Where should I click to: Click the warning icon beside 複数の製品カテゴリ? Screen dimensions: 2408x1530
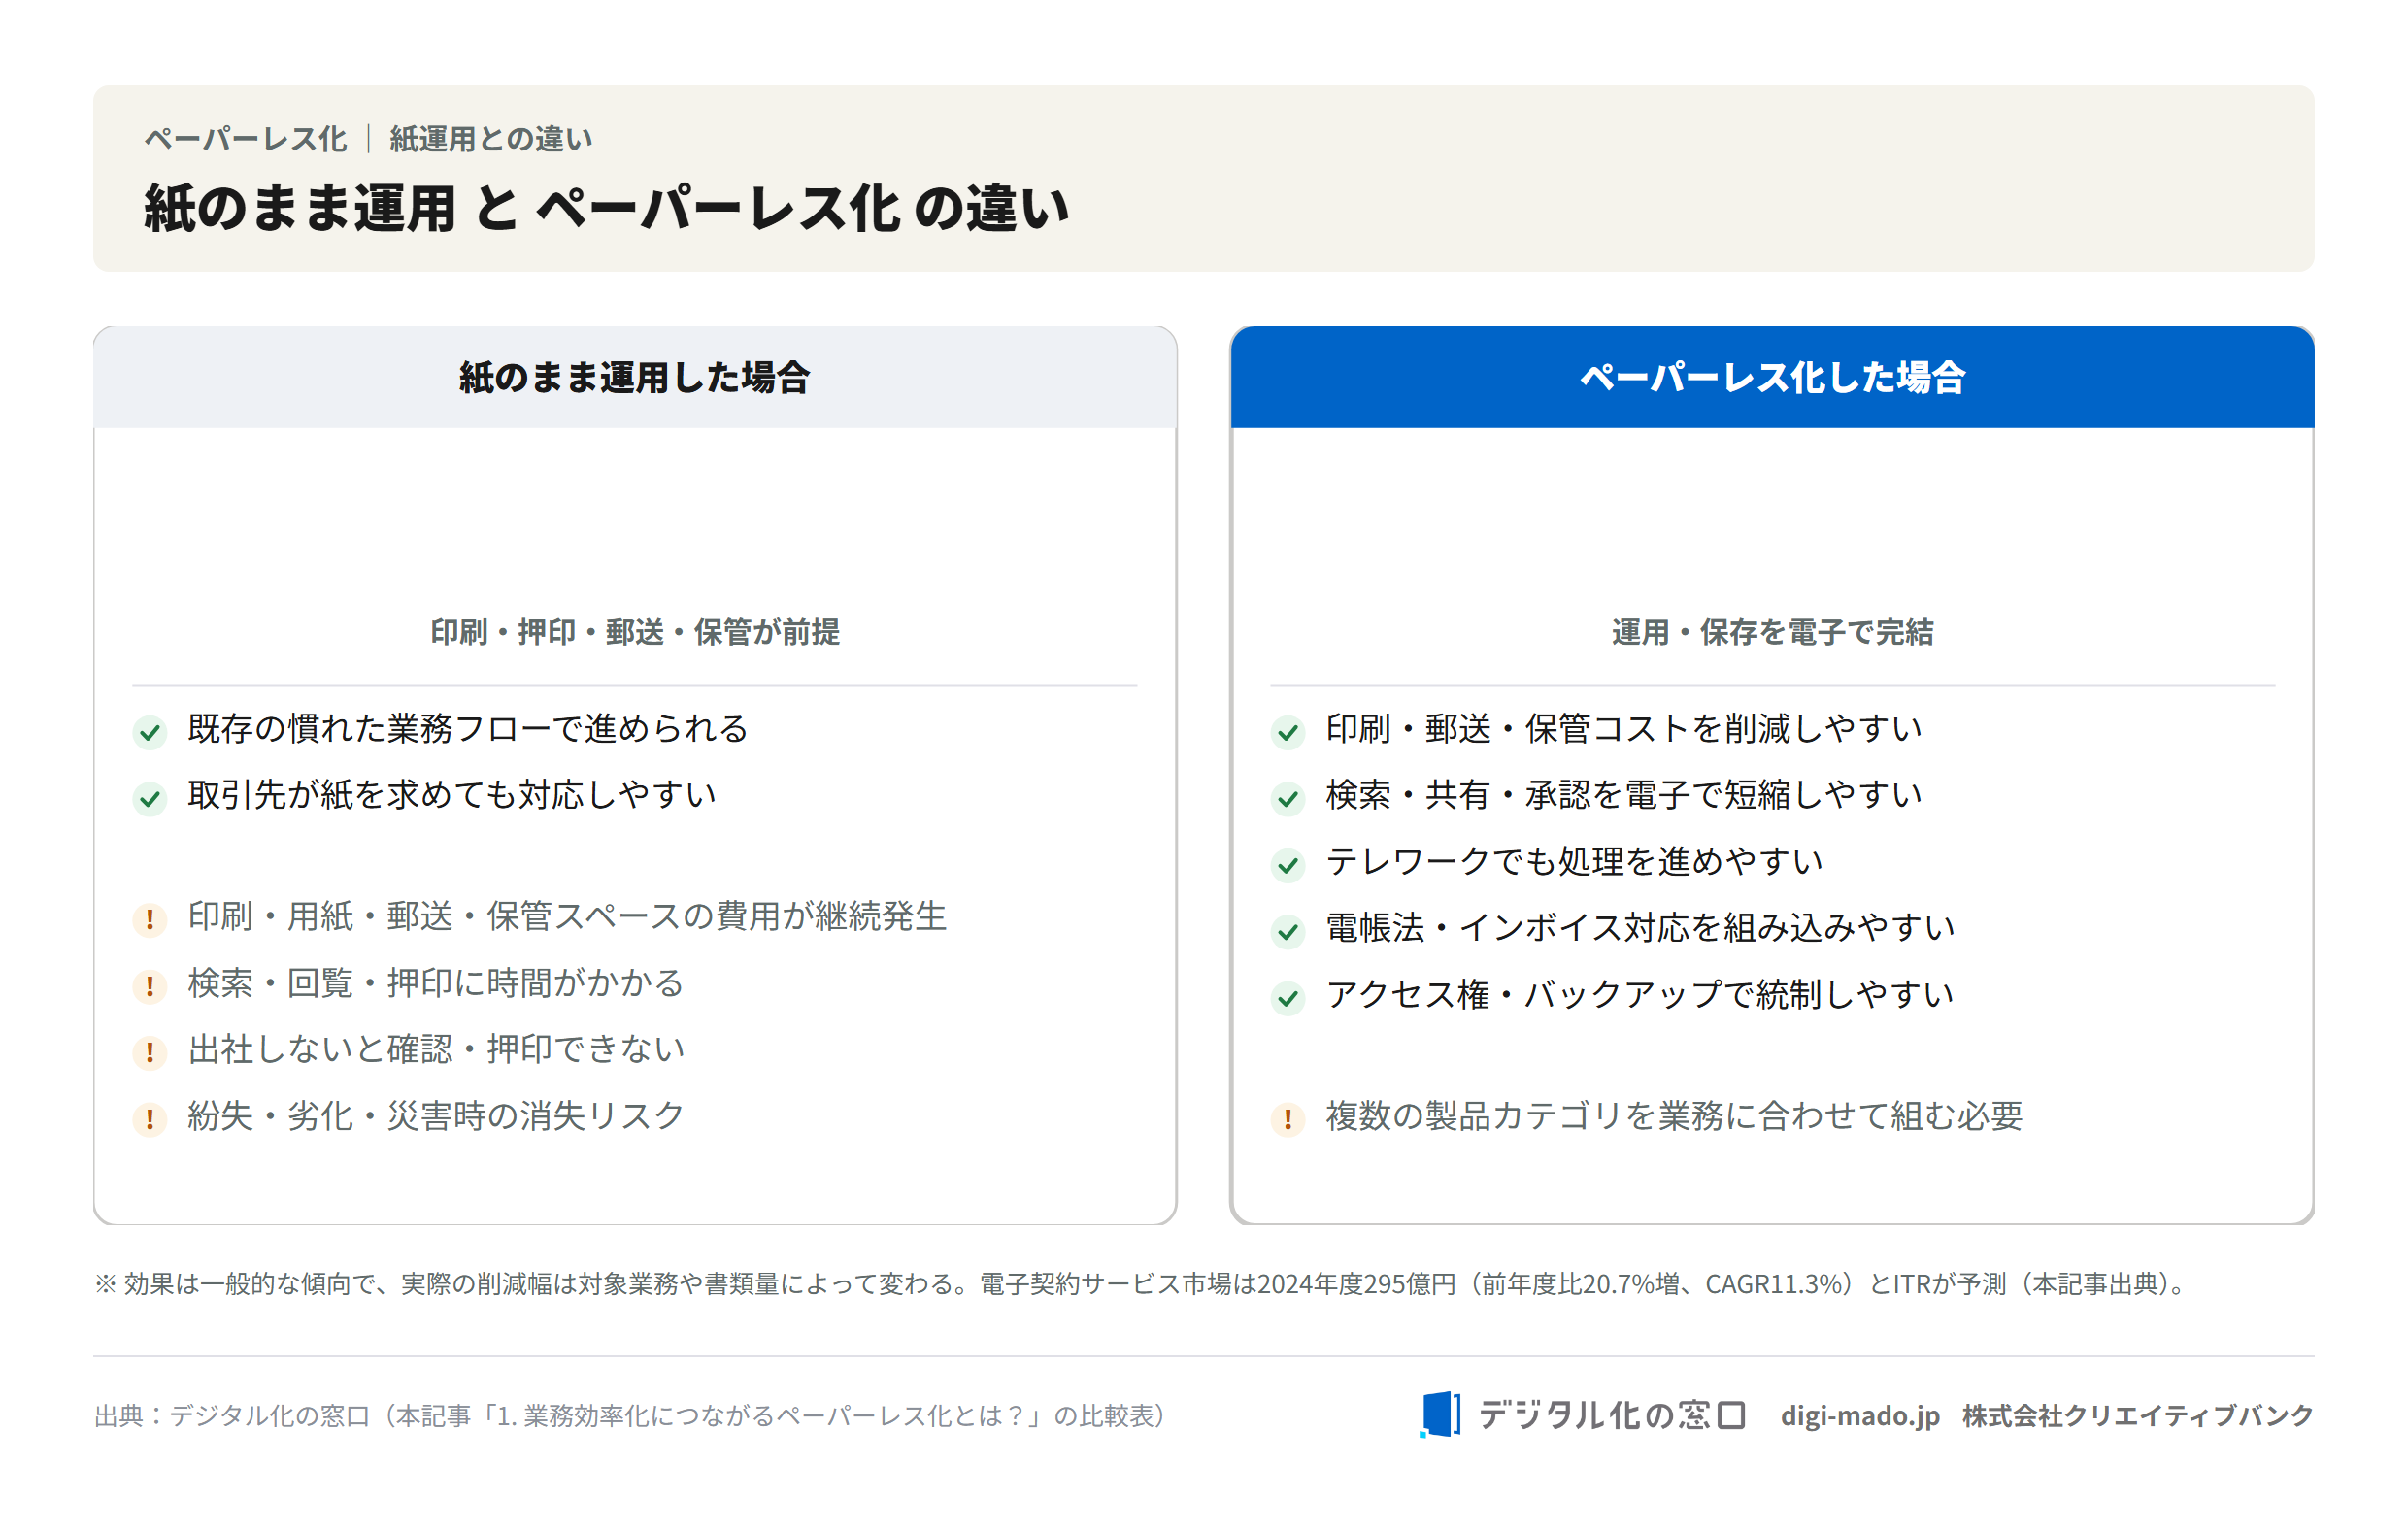pos(1288,1119)
